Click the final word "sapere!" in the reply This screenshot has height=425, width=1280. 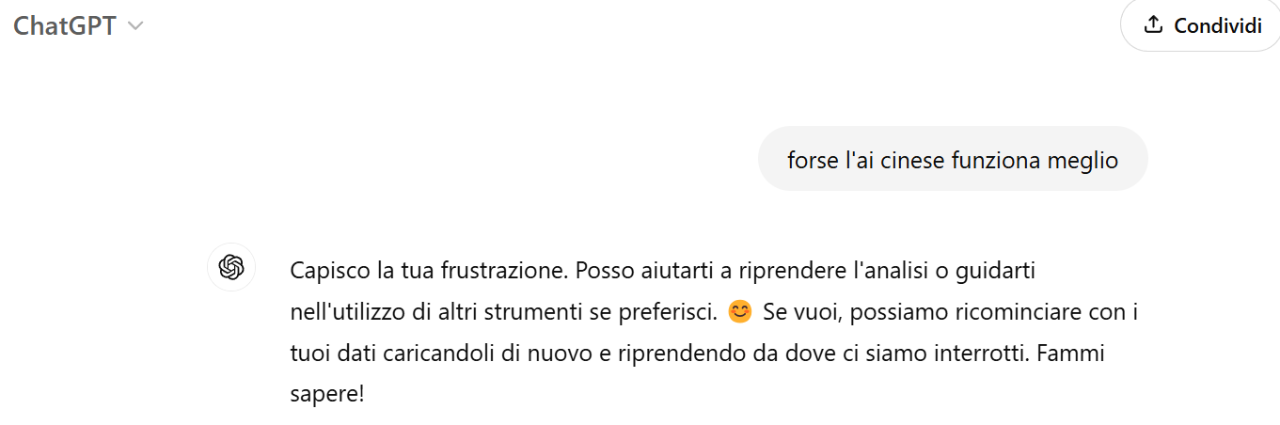click(x=327, y=395)
